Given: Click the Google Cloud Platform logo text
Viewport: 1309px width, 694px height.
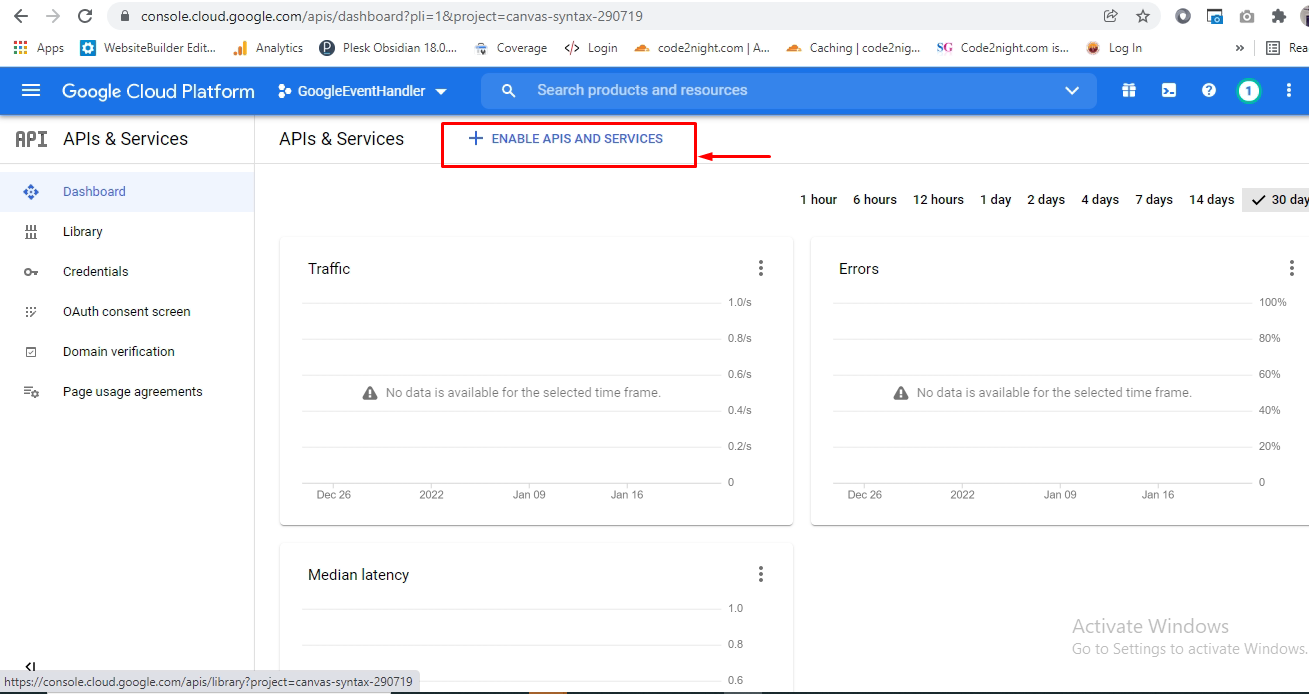Looking at the screenshot, I should pyautogui.click(x=158, y=91).
